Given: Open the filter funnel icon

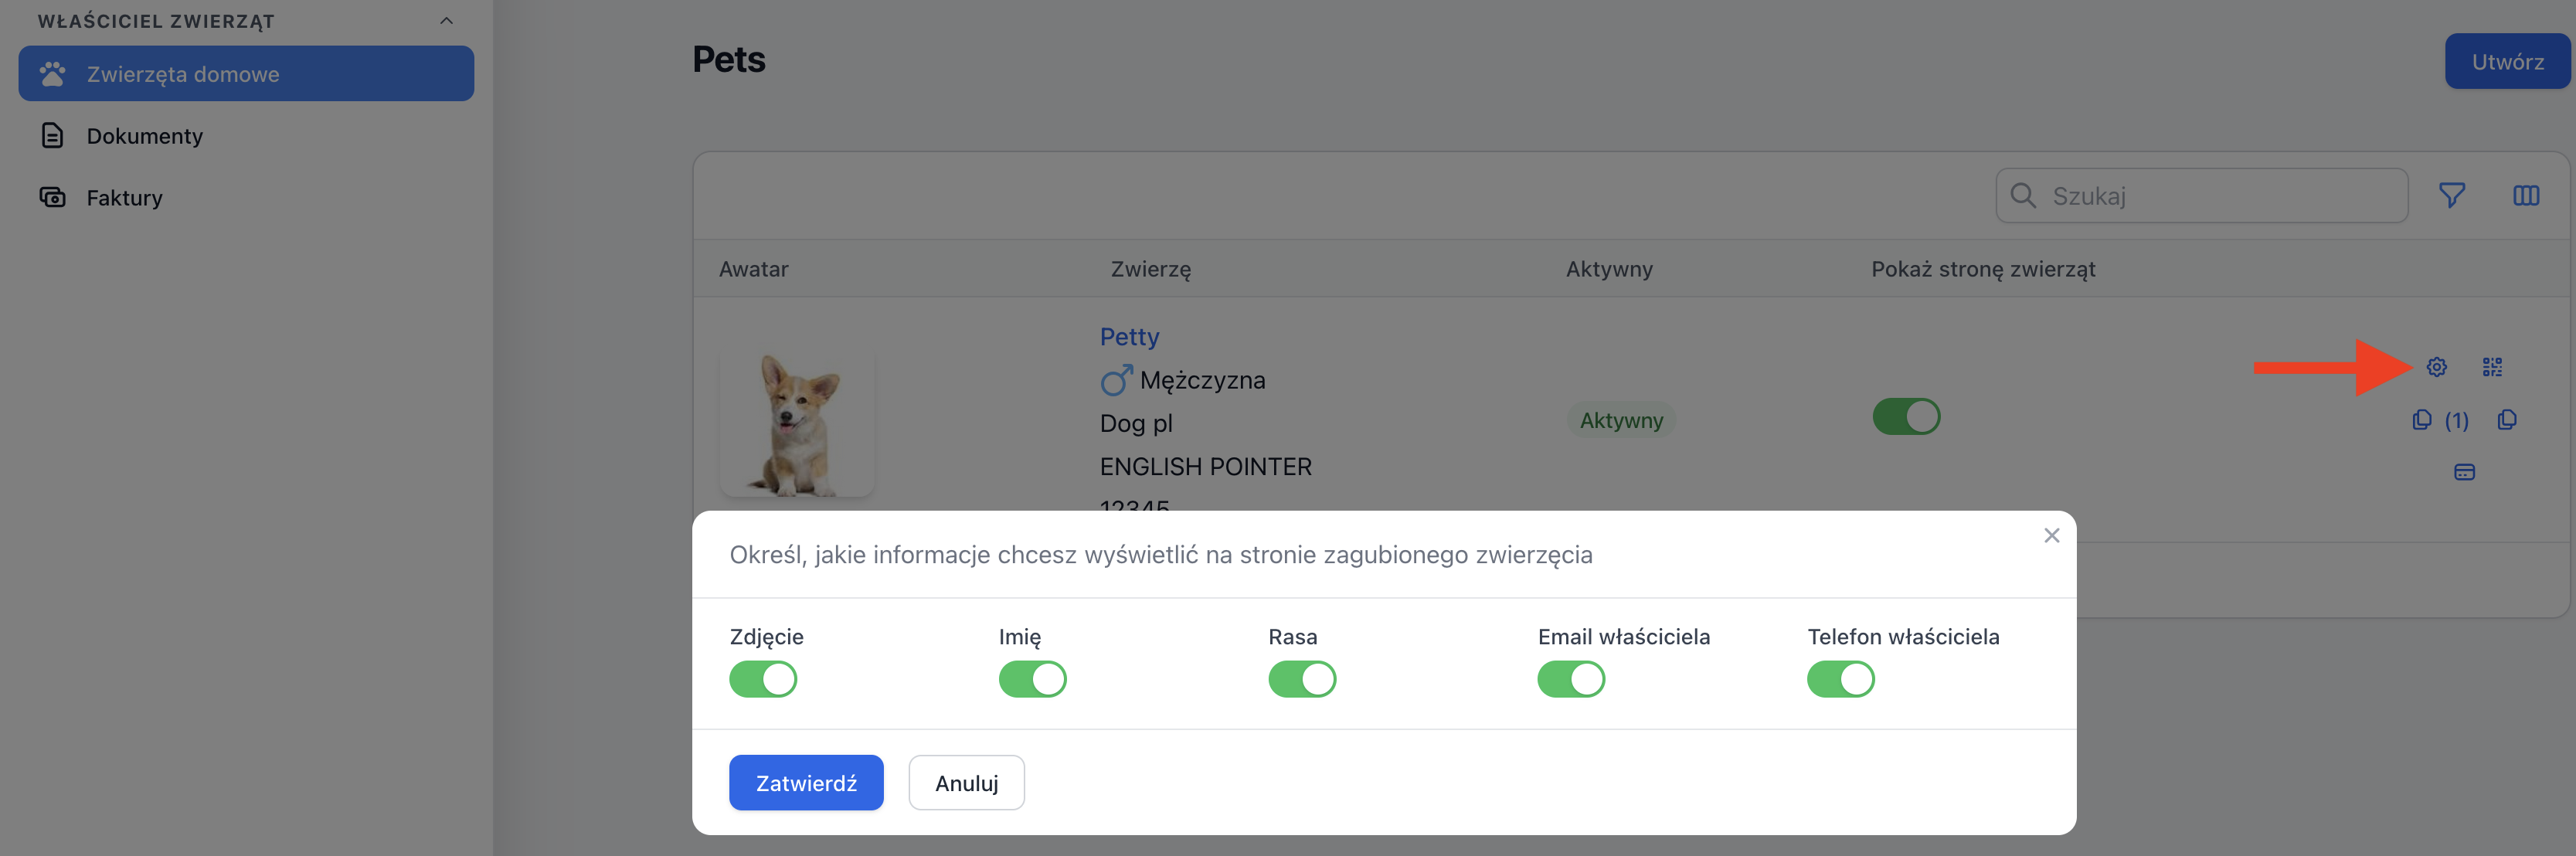Looking at the screenshot, I should 2452,195.
